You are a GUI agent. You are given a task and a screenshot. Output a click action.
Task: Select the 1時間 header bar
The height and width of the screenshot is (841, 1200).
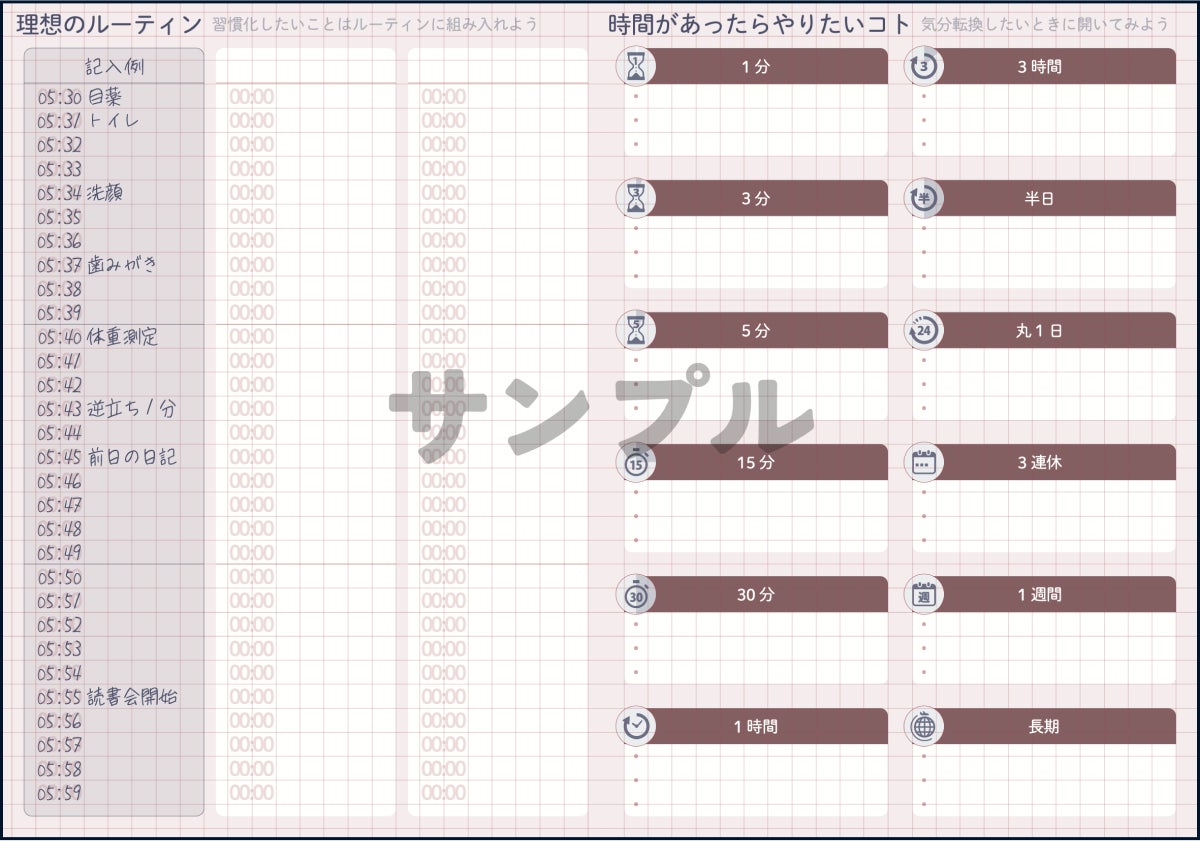click(756, 727)
